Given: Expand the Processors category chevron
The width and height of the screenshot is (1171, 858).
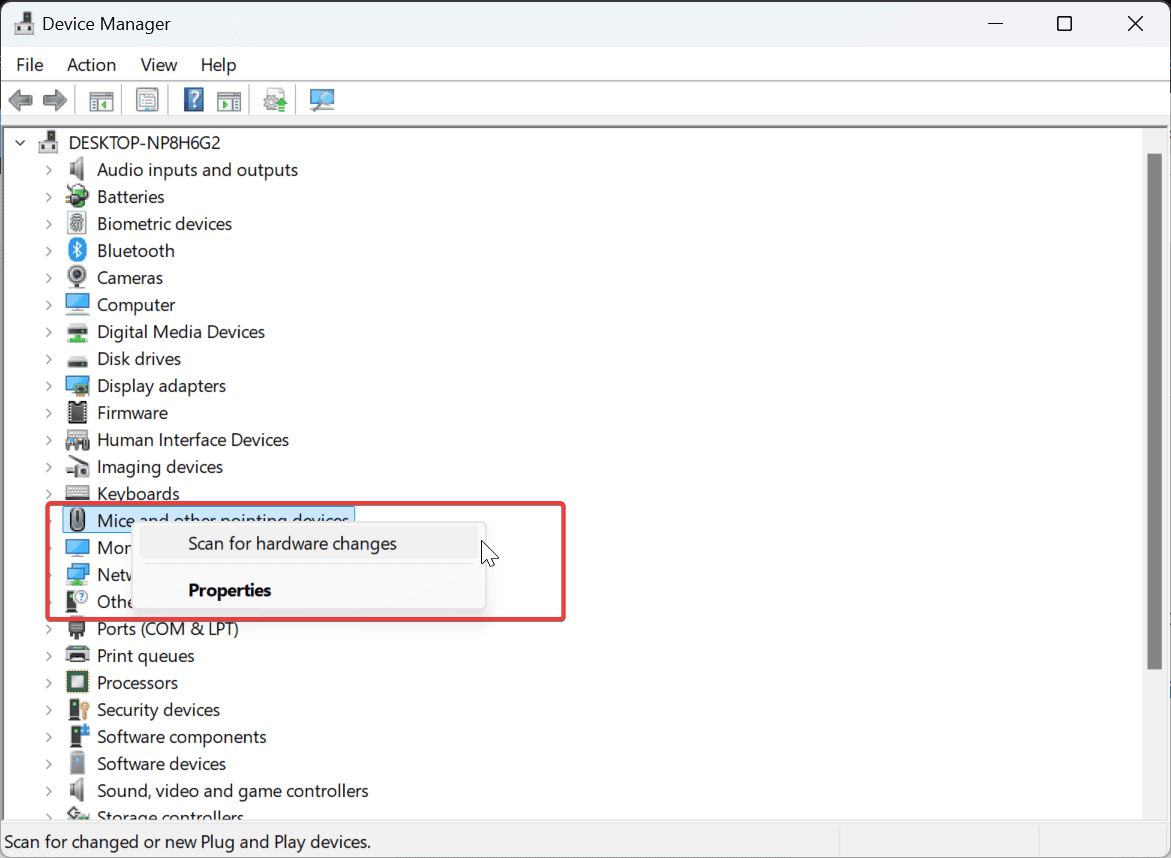Looking at the screenshot, I should pyautogui.click(x=49, y=683).
